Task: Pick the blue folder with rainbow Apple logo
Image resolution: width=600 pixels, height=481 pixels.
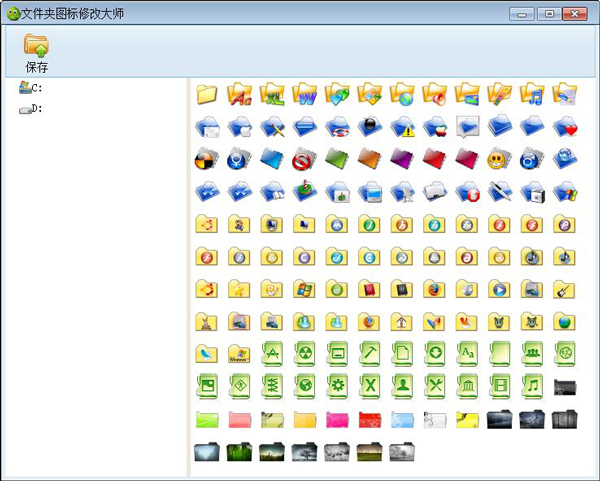Action: (434, 126)
